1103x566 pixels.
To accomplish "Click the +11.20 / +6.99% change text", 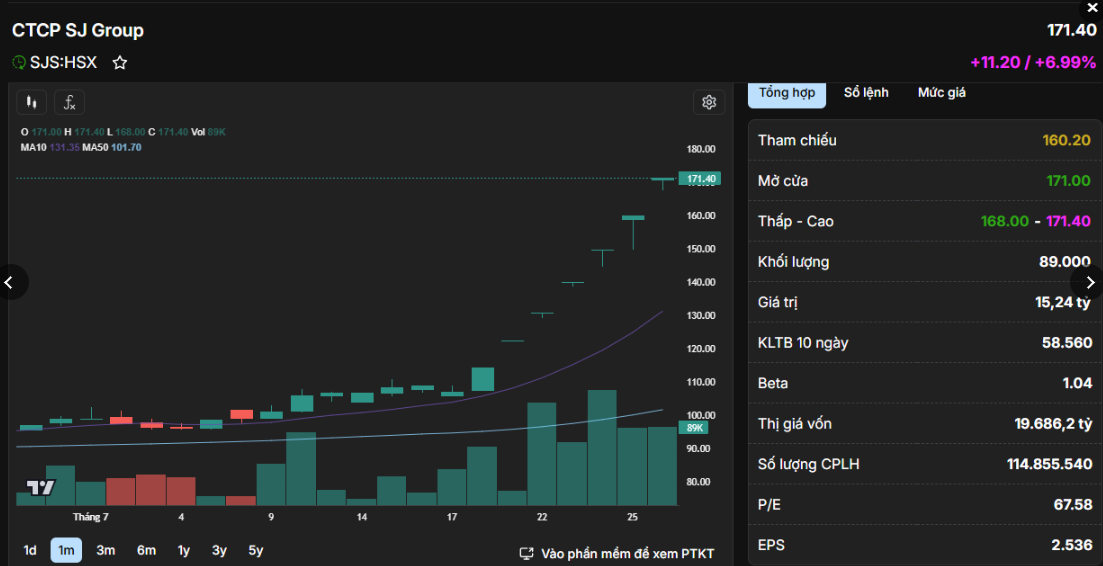I will 1033,63.
